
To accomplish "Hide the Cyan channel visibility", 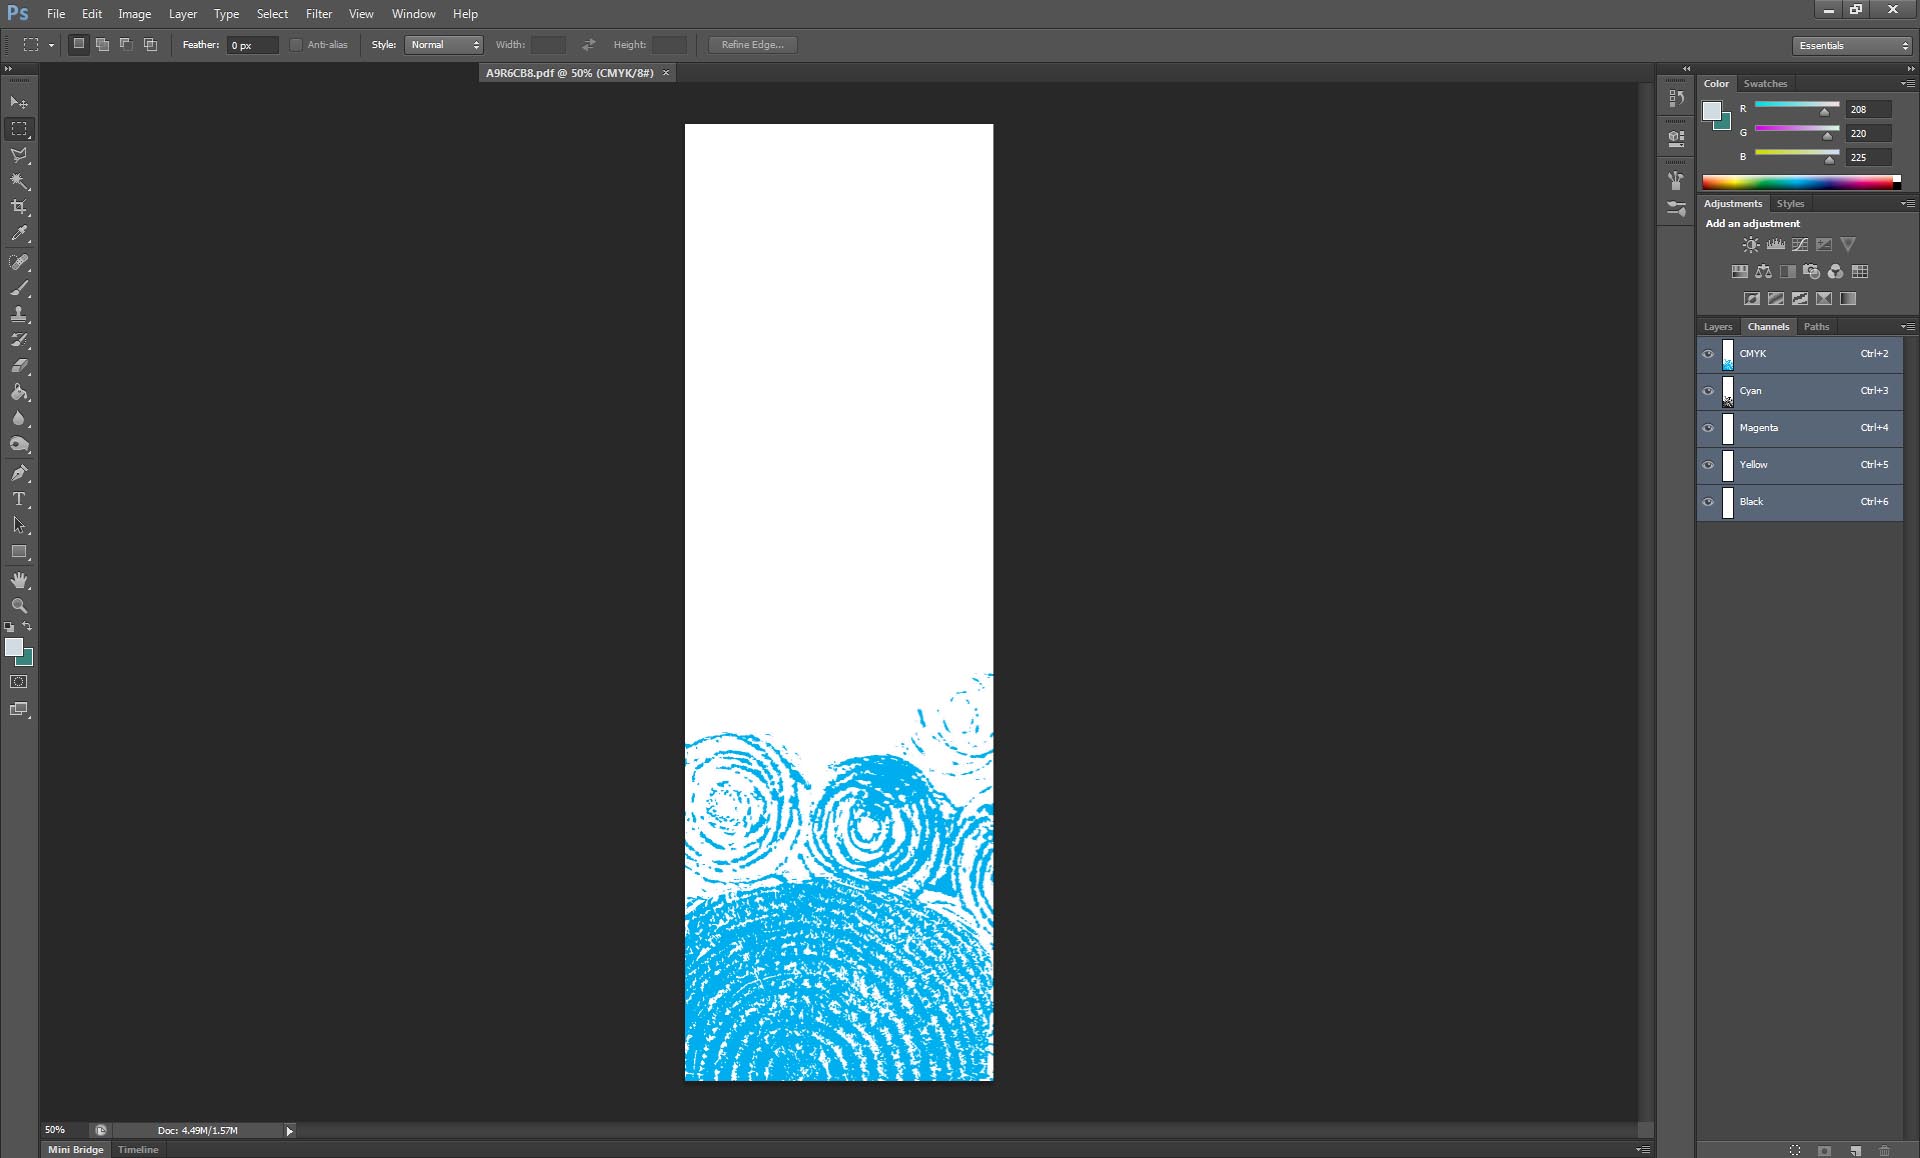I will point(1708,391).
